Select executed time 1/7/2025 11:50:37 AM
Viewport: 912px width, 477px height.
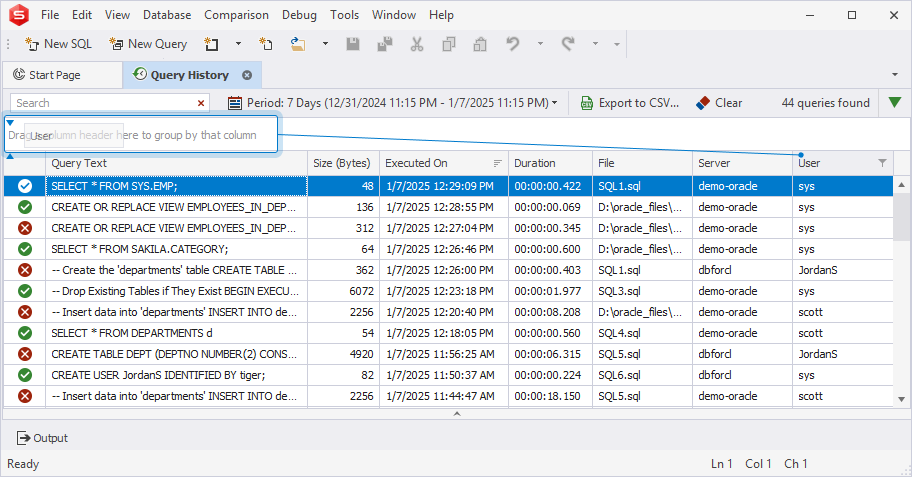pos(444,375)
